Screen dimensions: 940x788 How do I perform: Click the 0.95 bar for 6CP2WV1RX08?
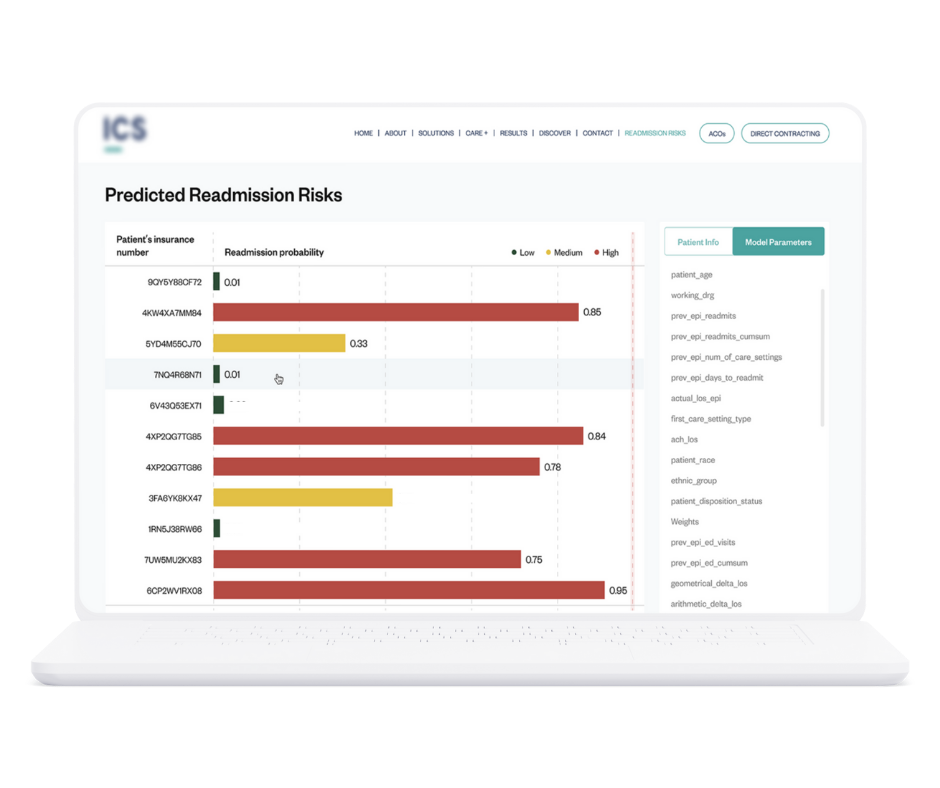409,590
